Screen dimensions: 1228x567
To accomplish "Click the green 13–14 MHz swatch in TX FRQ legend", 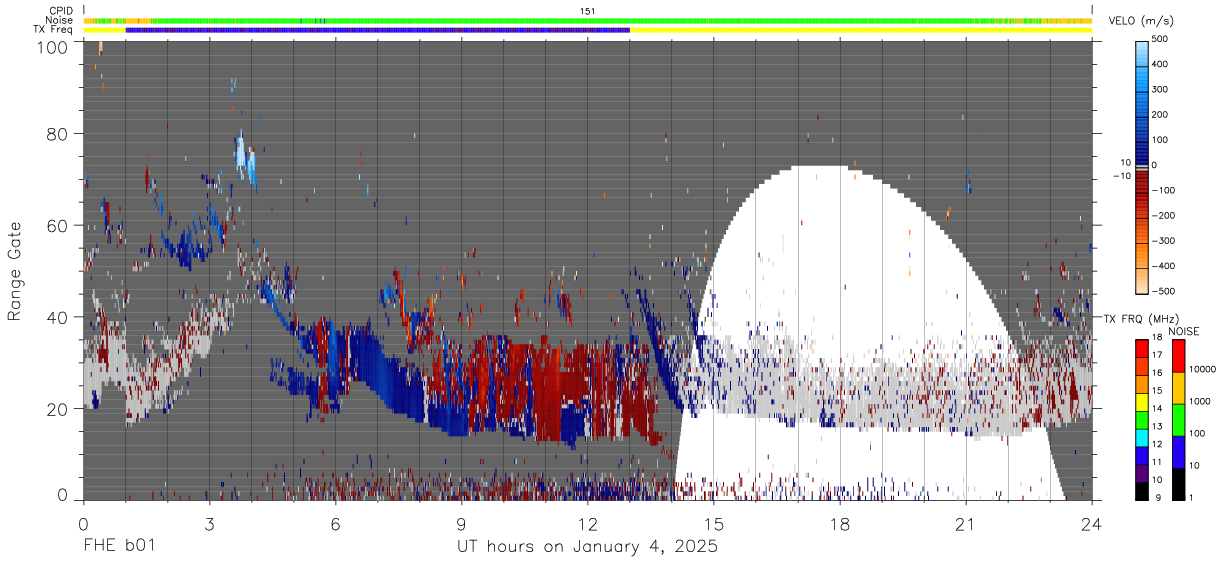I will point(1142,418).
